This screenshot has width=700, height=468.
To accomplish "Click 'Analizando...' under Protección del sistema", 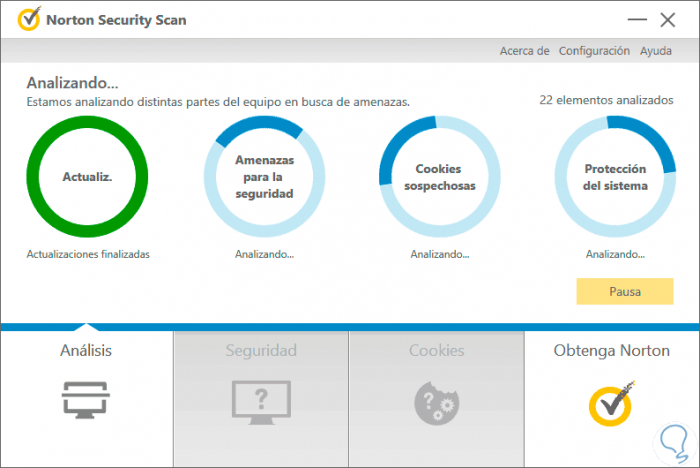I will click(615, 254).
